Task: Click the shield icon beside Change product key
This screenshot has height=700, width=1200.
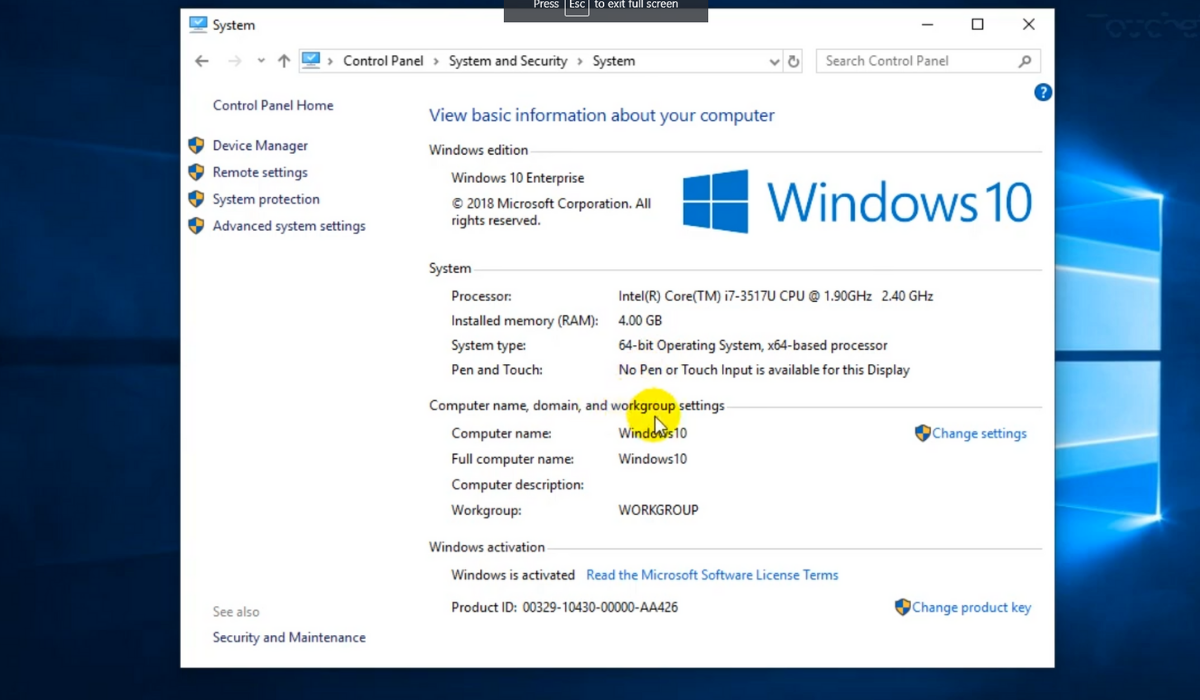Action: tap(902, 607)
